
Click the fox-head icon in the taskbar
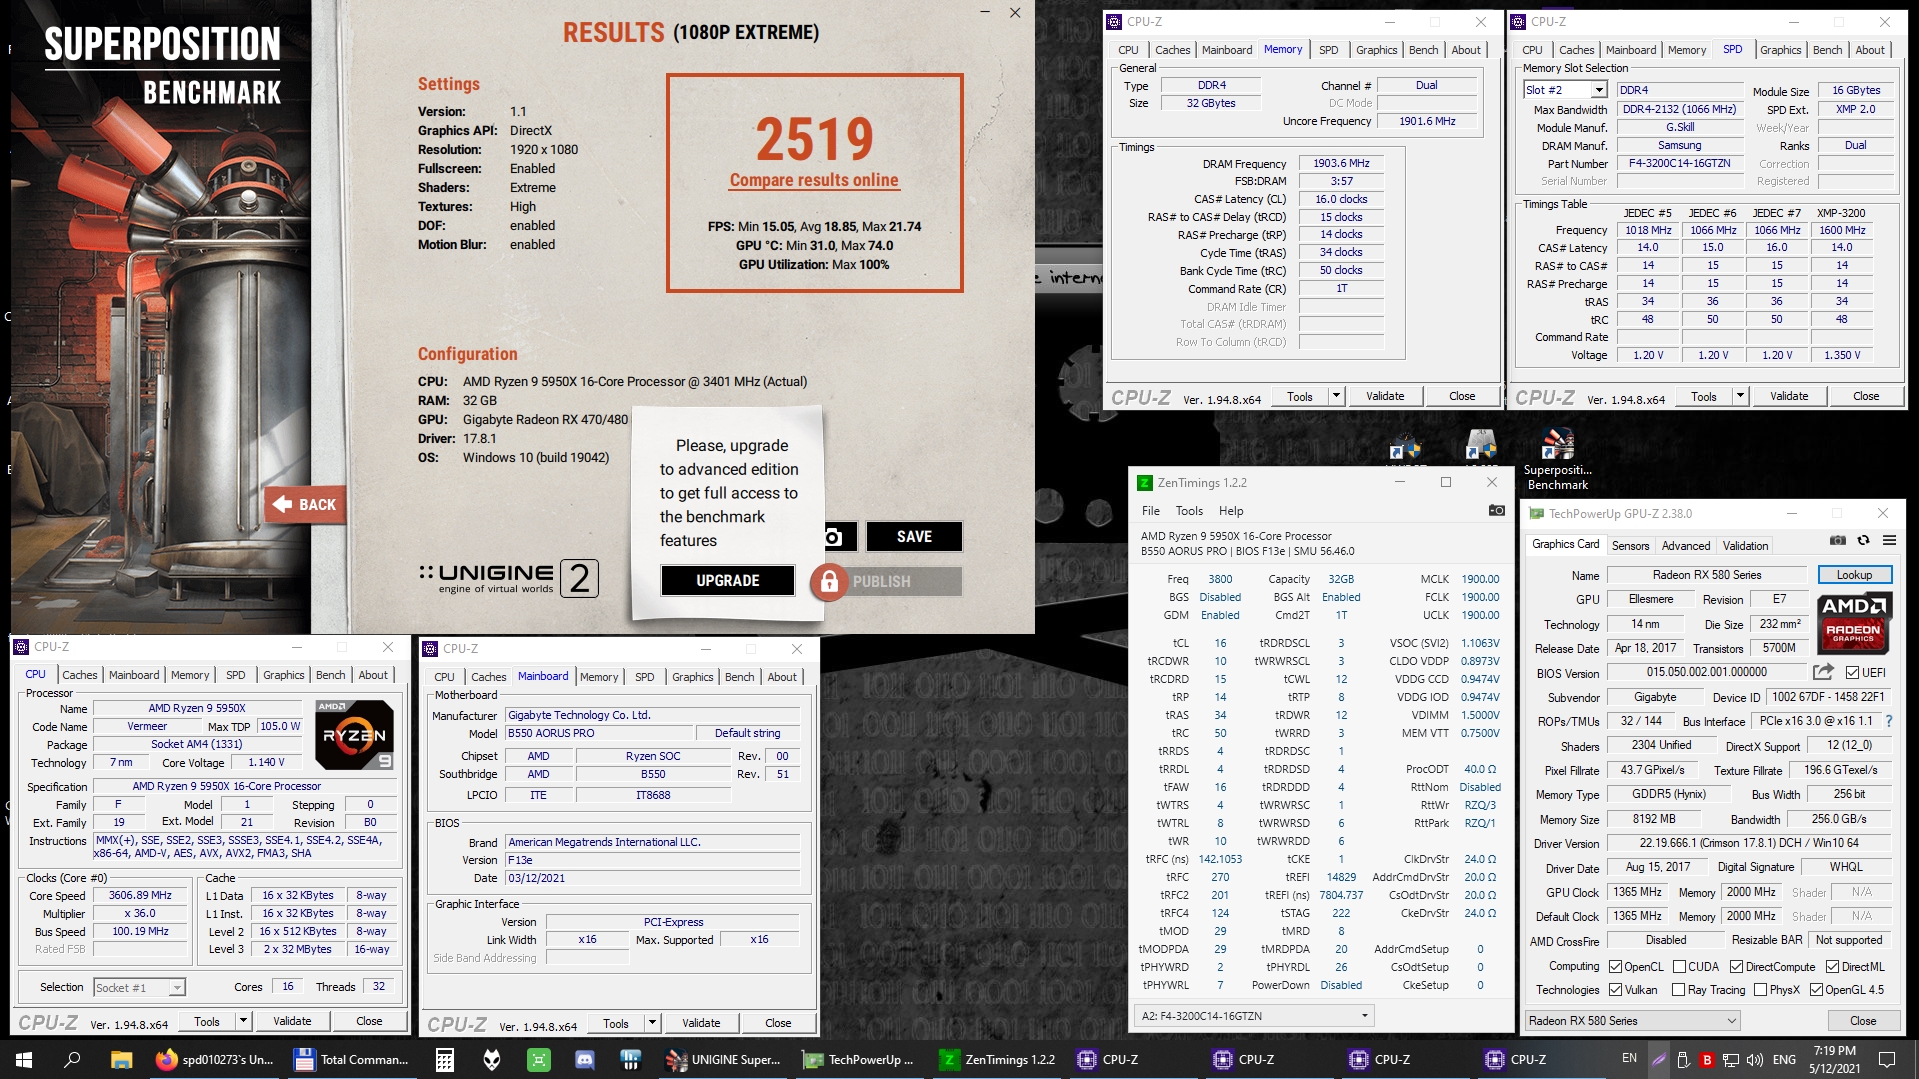click(x=492, y=1059)
